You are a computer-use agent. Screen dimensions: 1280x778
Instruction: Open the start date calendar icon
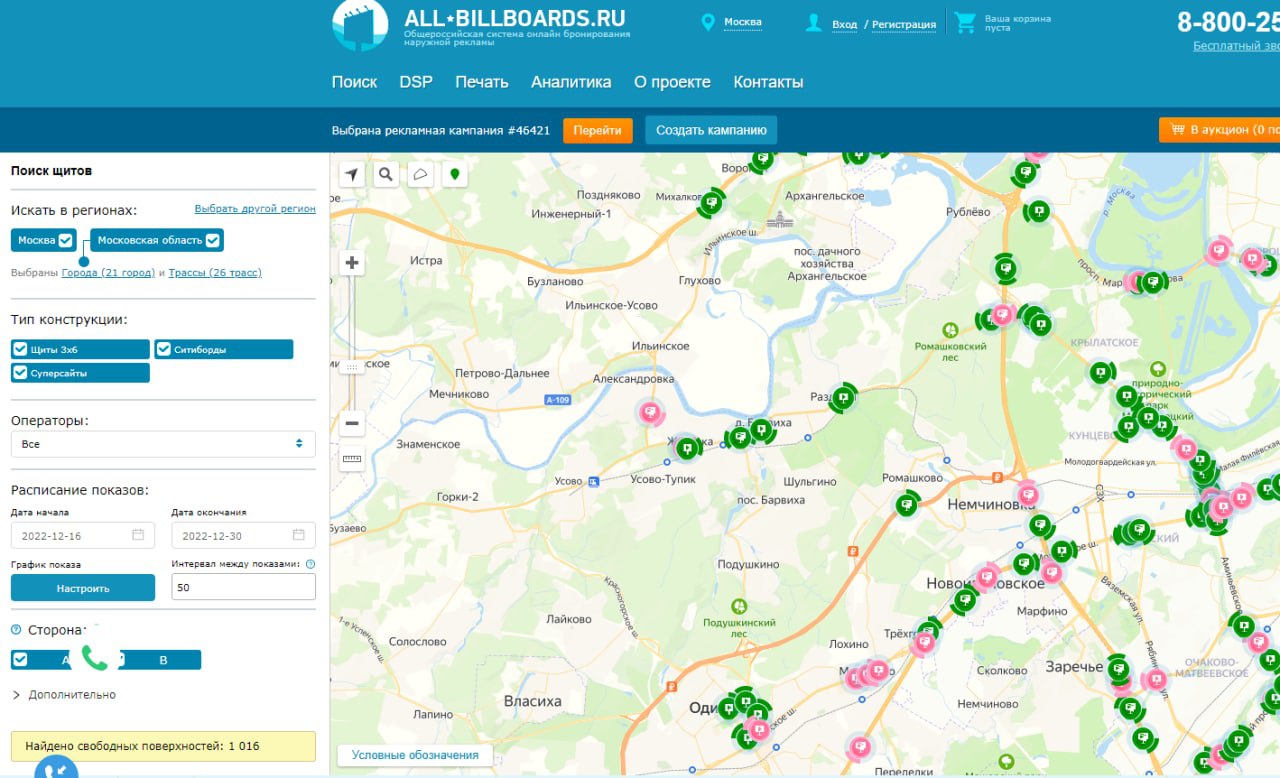[138, 535]
